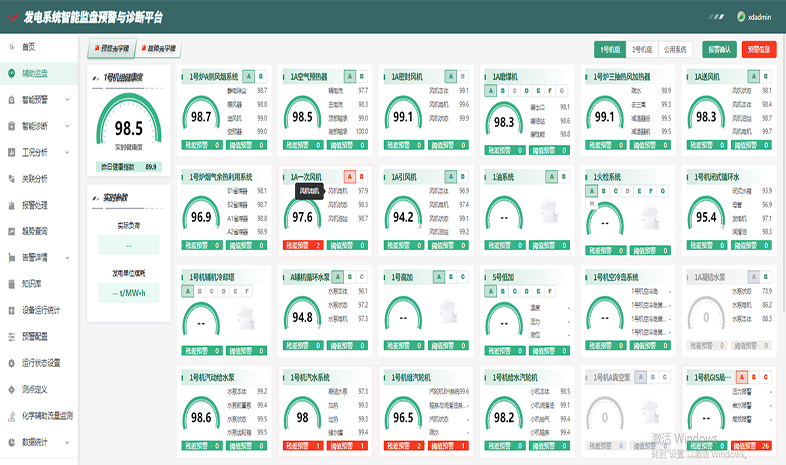Switch to the 公用系统 tab
This screenshot has width=786, height=465.
tap(674, 48)
